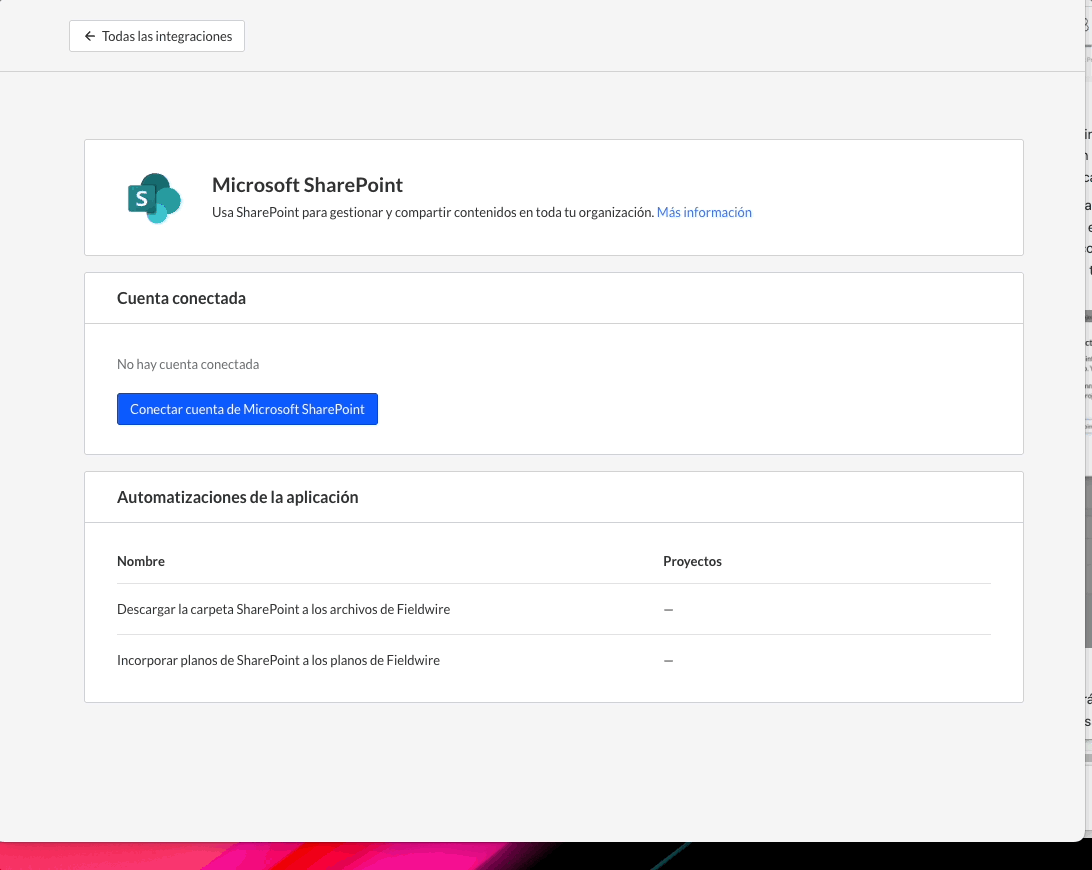Viewport: 1092px width, 870px height.
Task: Click the back arrow icon in Todas las integraciones
Action: tap(90, 36)
